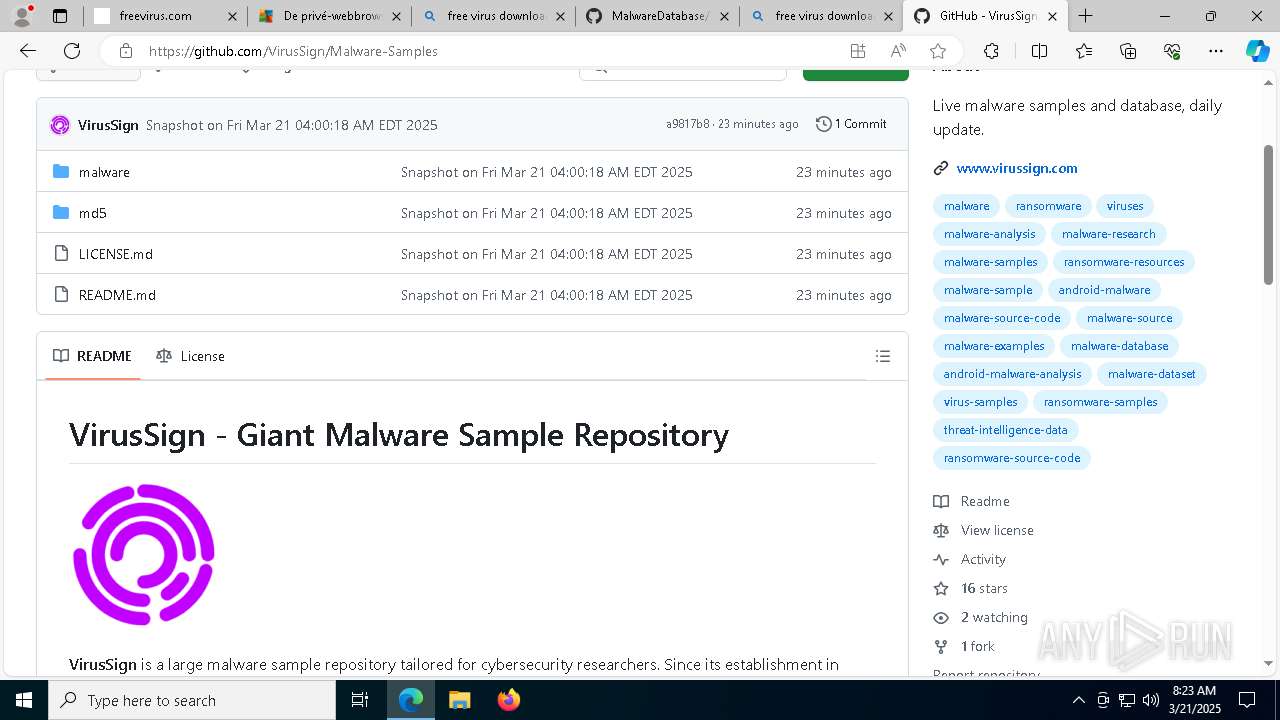Screen dimensions: 1280x720
Task: Launch Firefox from taskbar
Action: tap(508, 700)
